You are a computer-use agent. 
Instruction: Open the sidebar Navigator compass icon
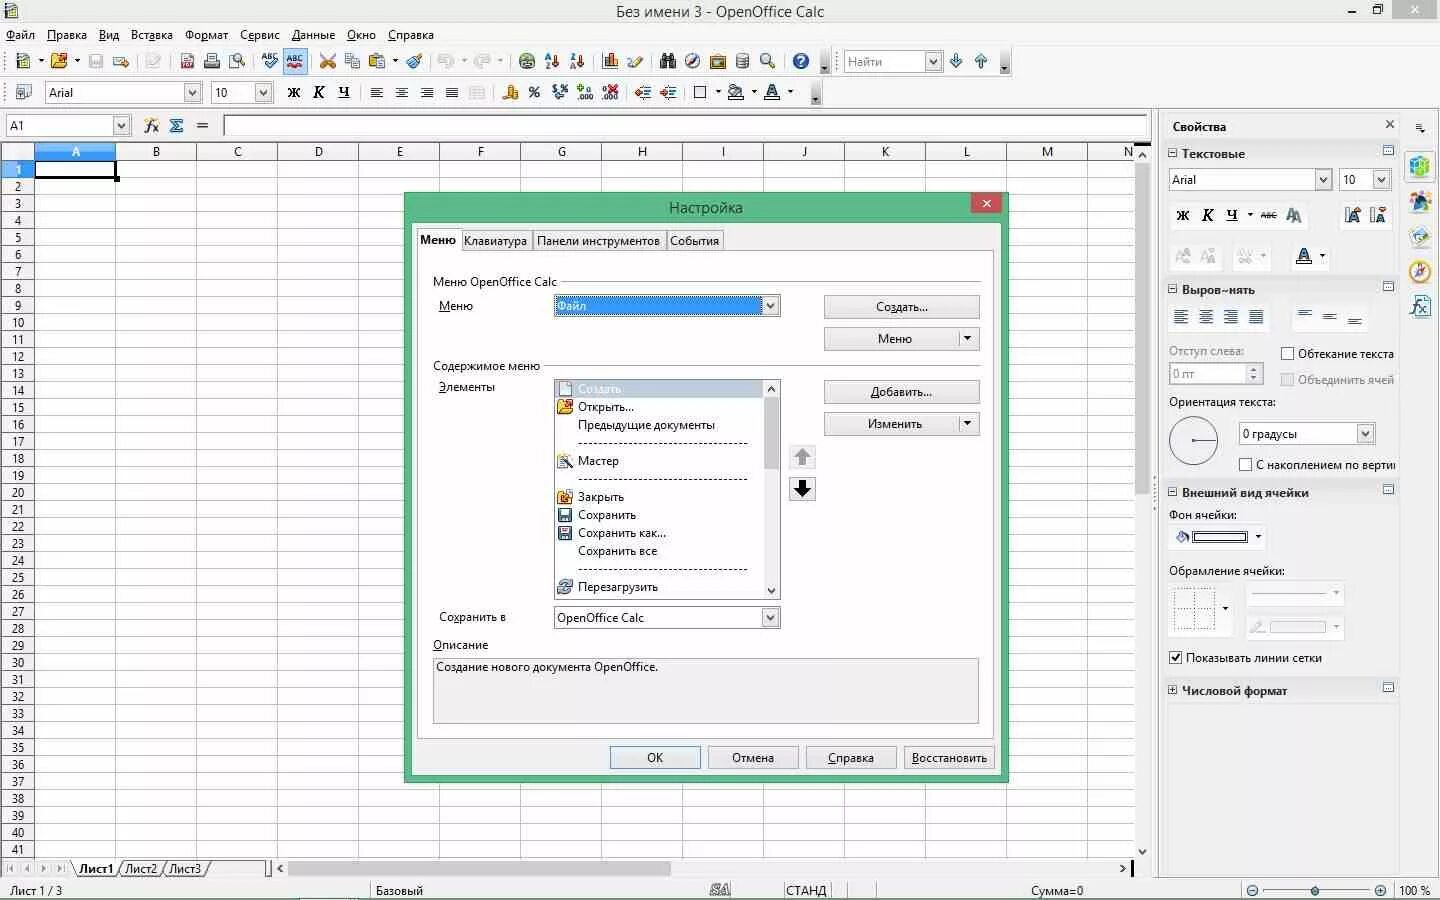point(1420,271)
